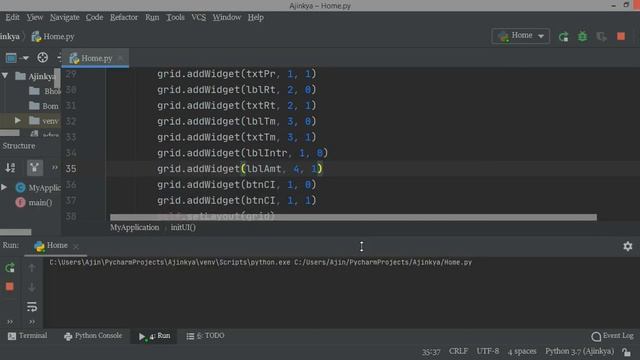Click the python.exe command output line

click(260, 262)
